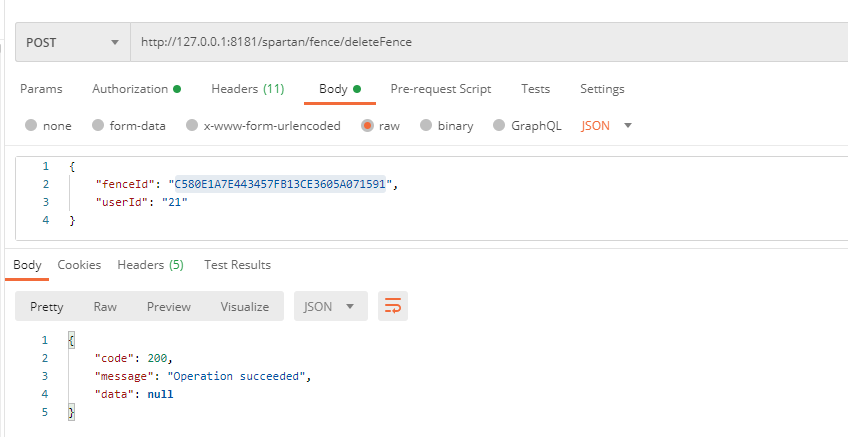
Task: Open the POST method dropdown
Action: click(72, 42)
